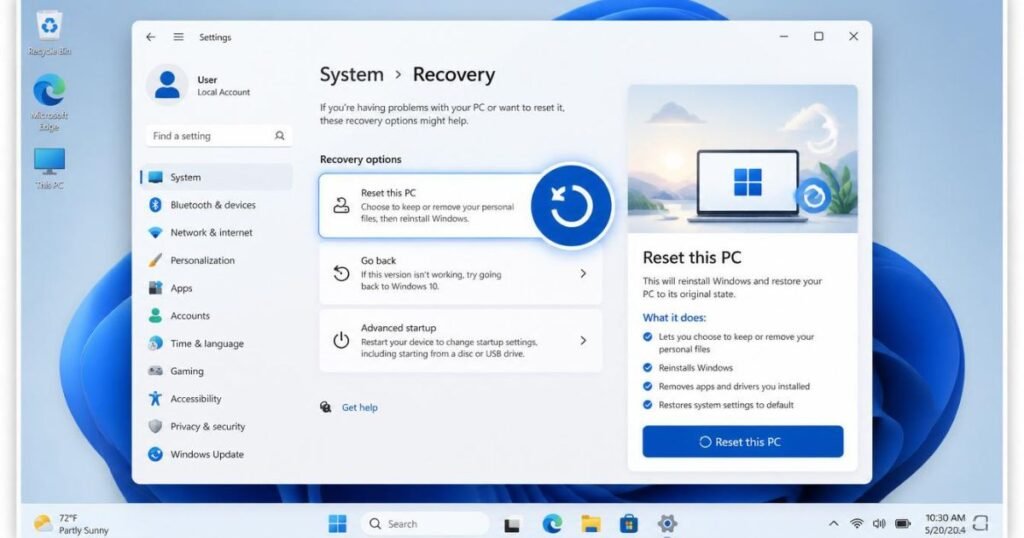
Task: Click the Reset this PC option card
Action: tap(460, 206)
